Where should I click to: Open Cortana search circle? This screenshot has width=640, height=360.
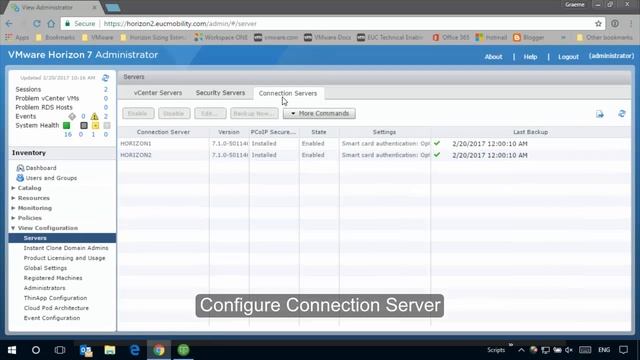(36, 350)
